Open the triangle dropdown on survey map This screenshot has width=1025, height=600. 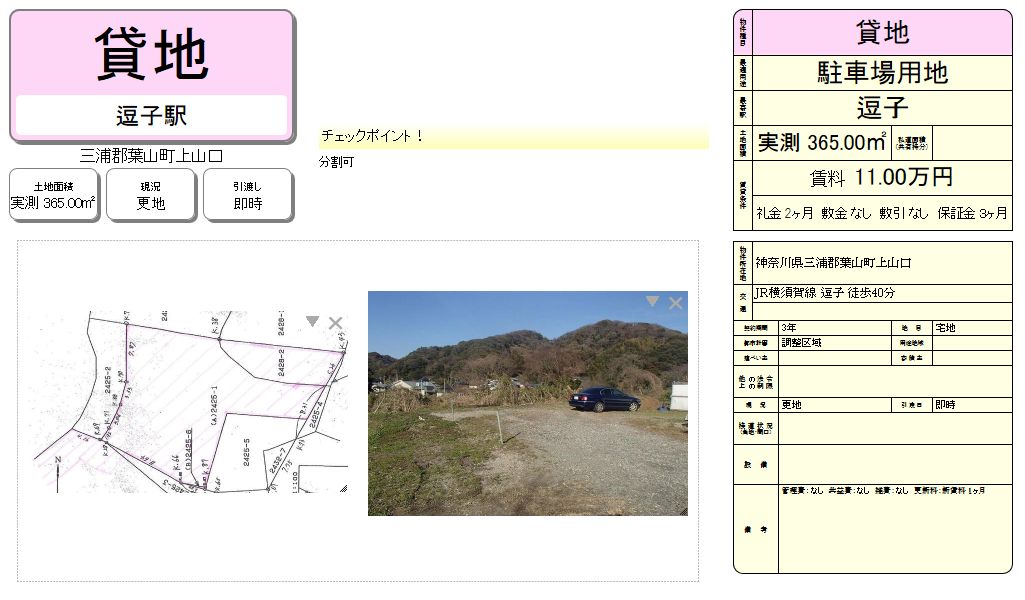click(312, 322)
